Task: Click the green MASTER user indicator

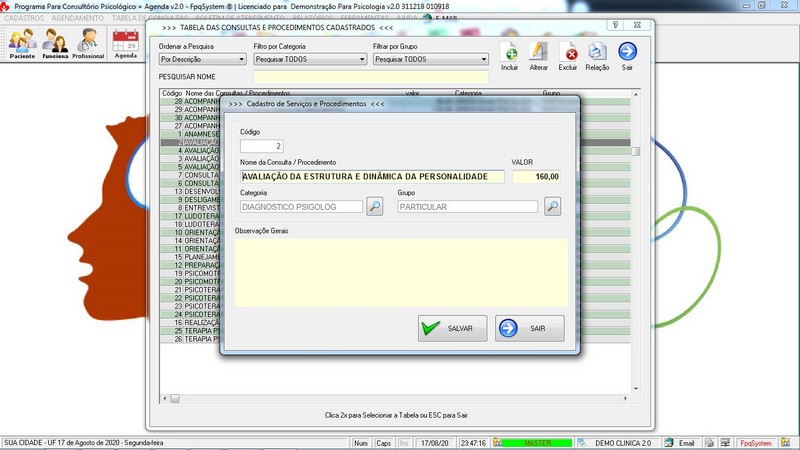Action: pyautogui.click(x=537, y=443)
